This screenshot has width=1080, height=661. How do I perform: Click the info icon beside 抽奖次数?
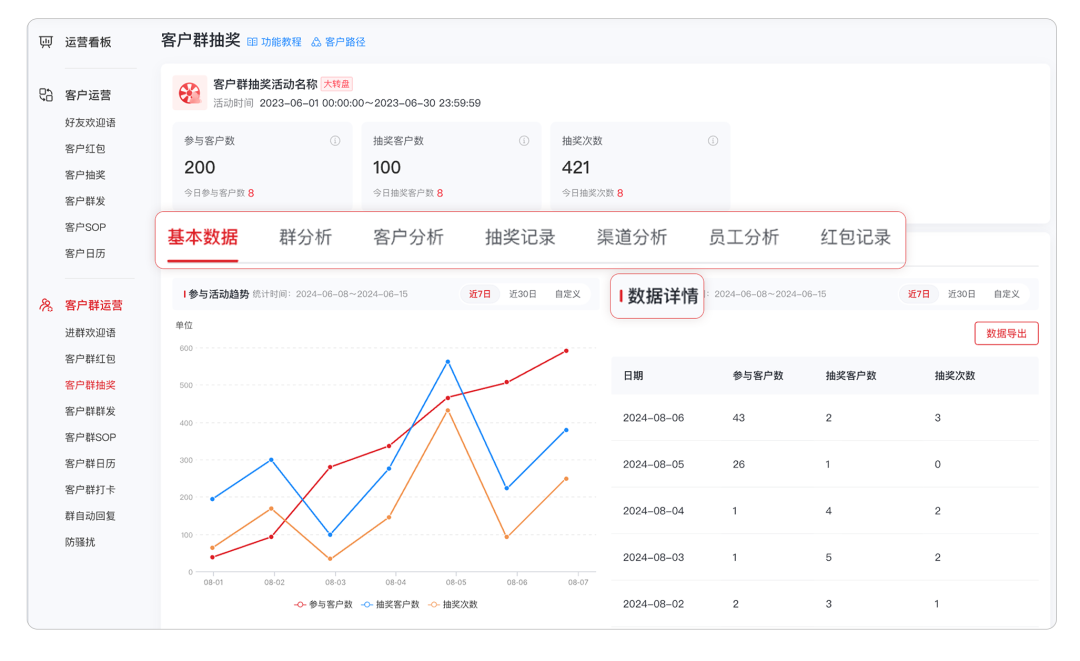click(713, 141)
